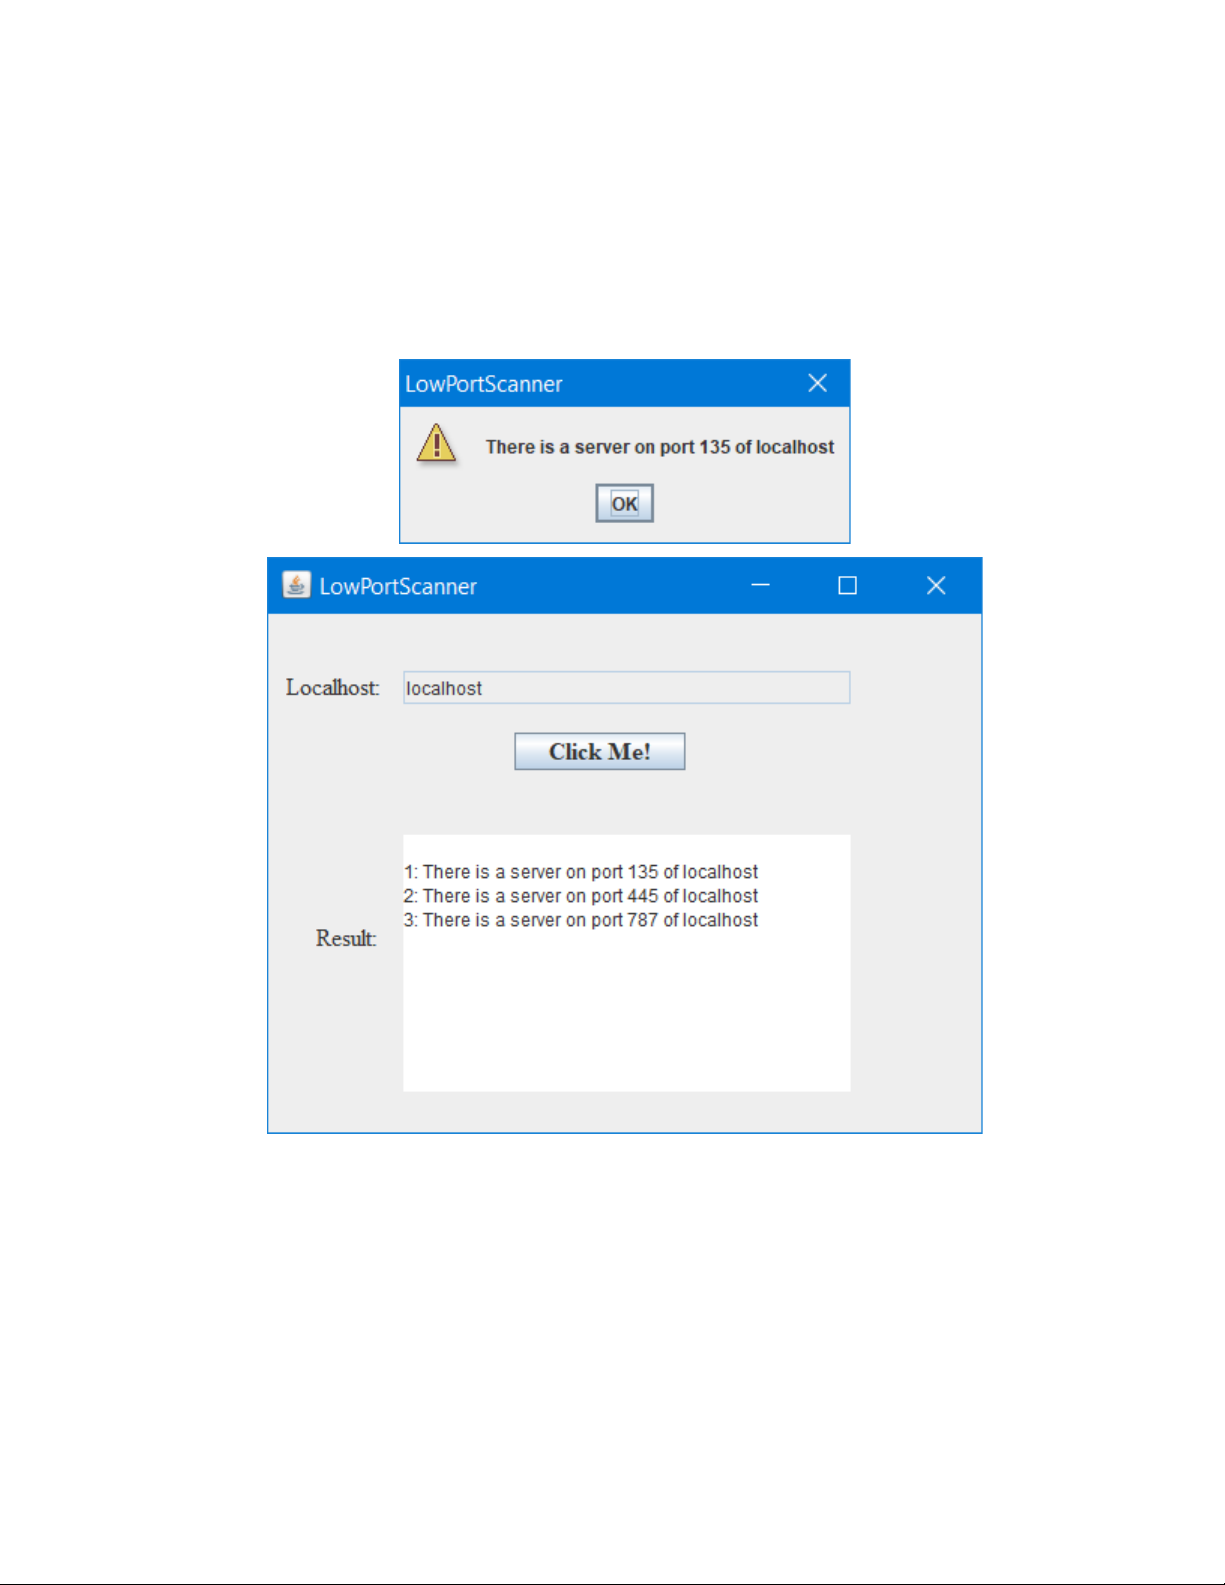Screen dimensions: 1225x1585
Task: Select result line for port 135
Action: [581, 872]
